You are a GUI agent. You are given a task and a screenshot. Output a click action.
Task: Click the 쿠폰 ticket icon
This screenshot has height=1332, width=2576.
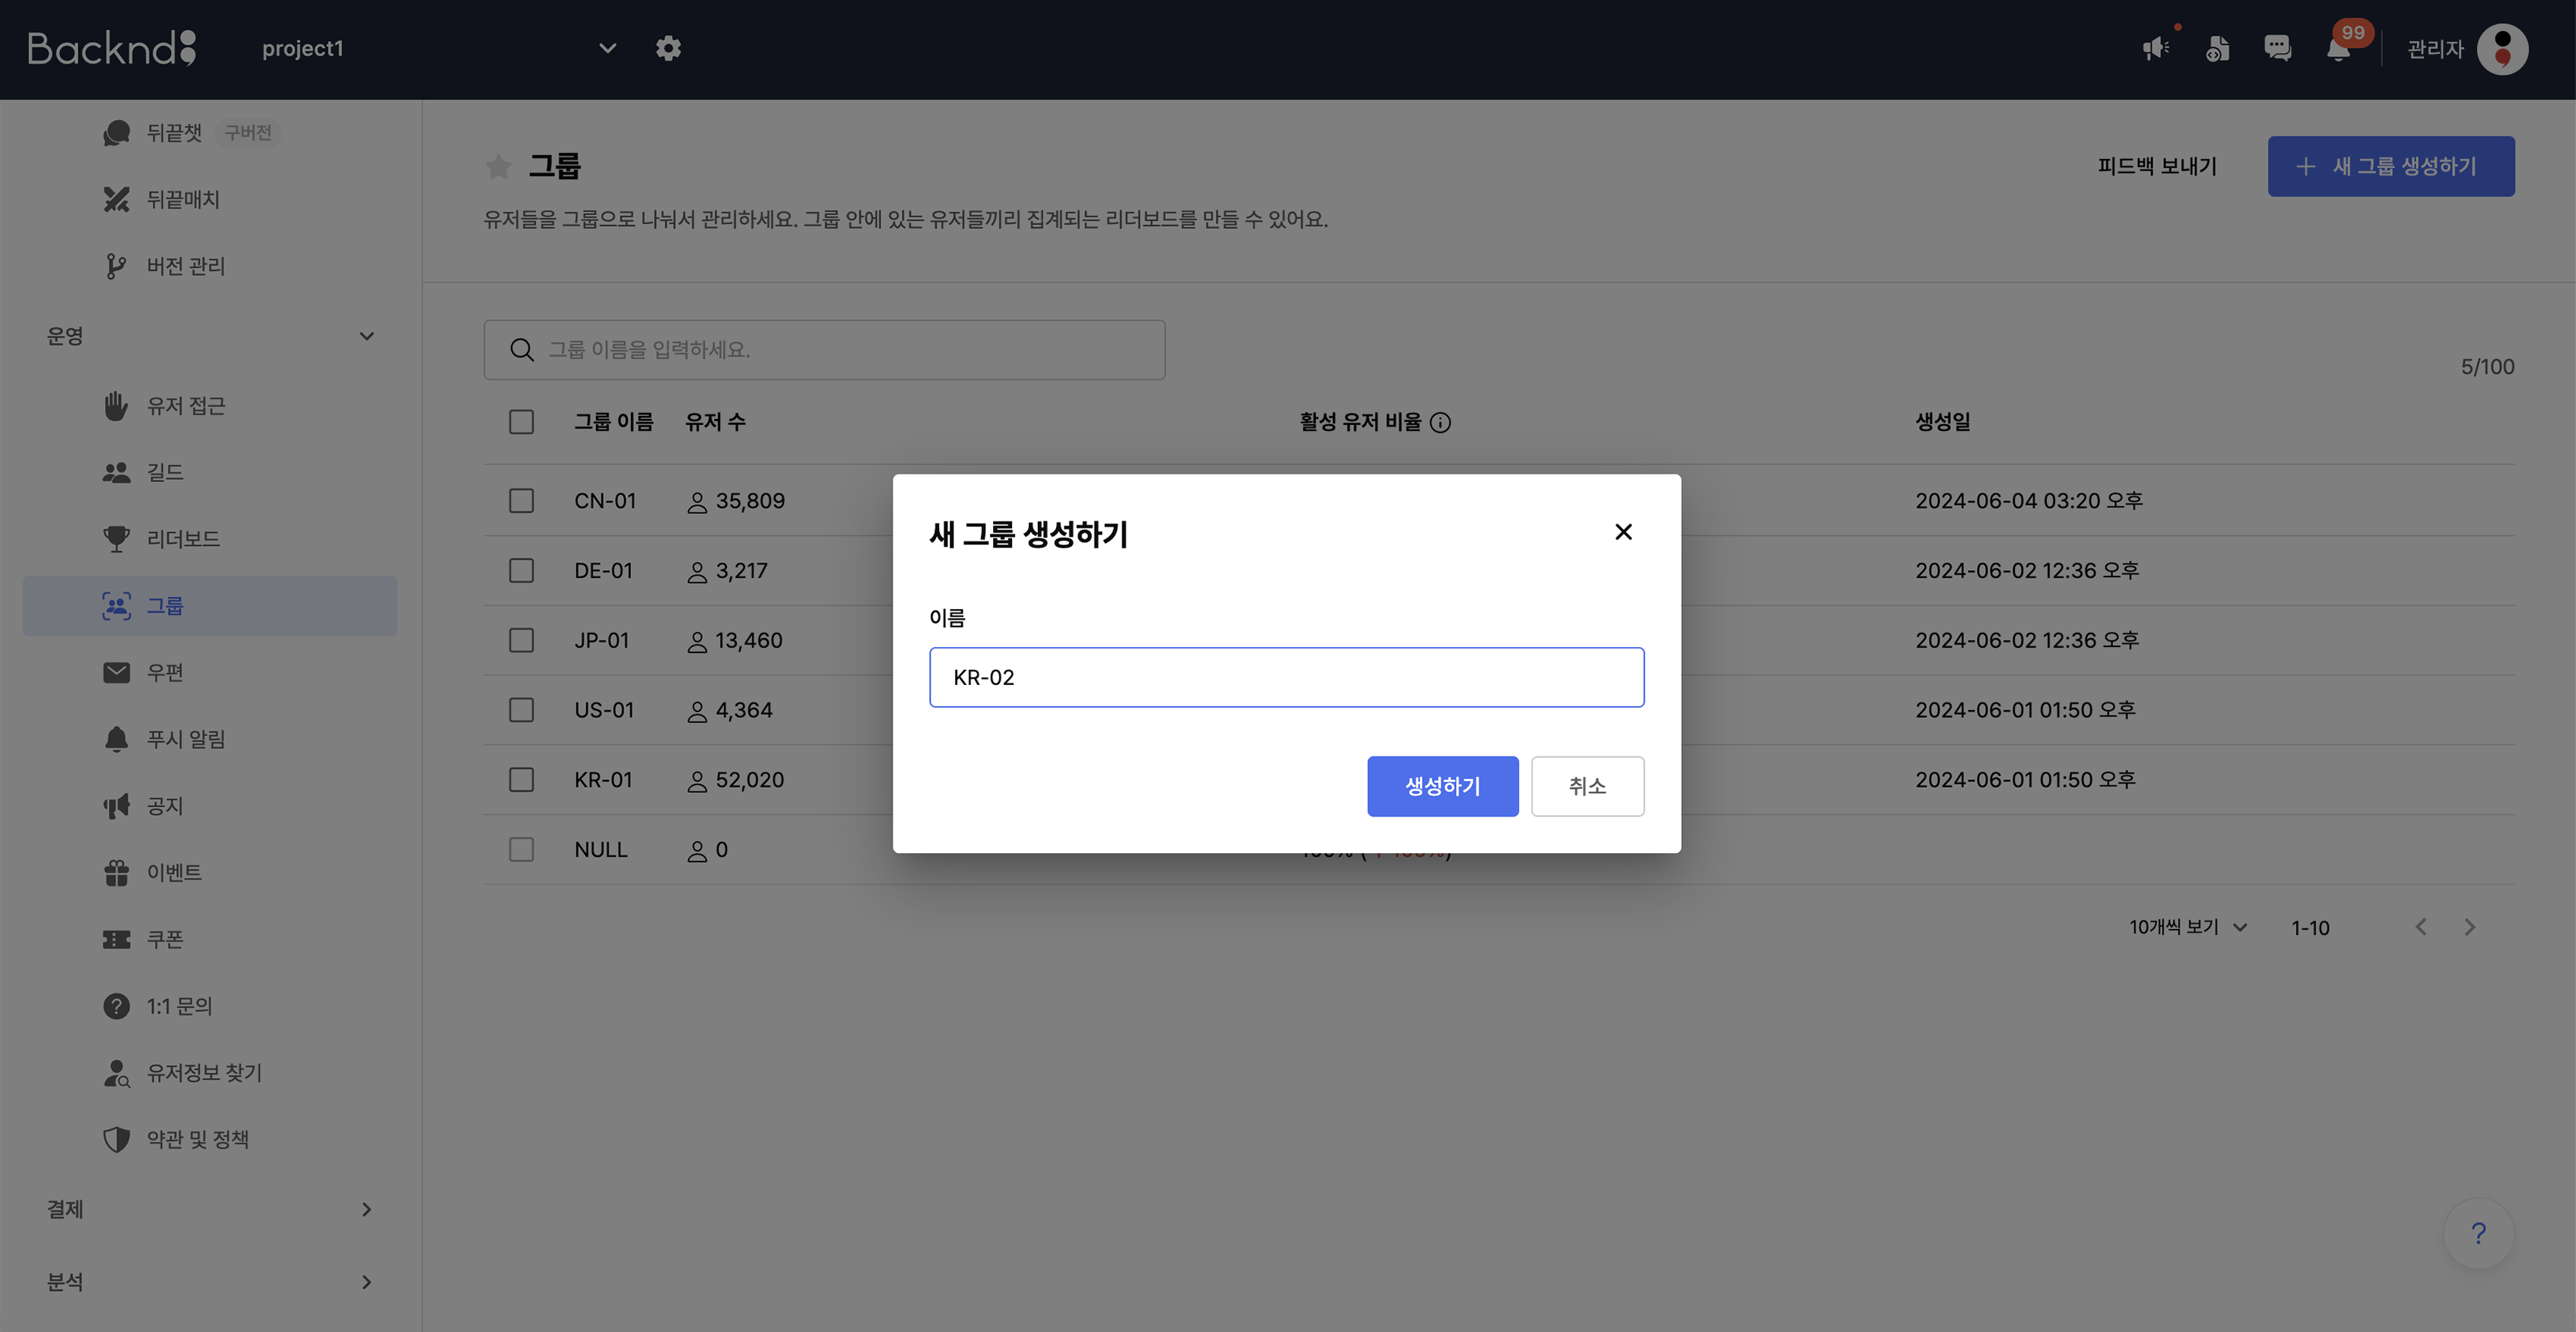pos(116,939)
